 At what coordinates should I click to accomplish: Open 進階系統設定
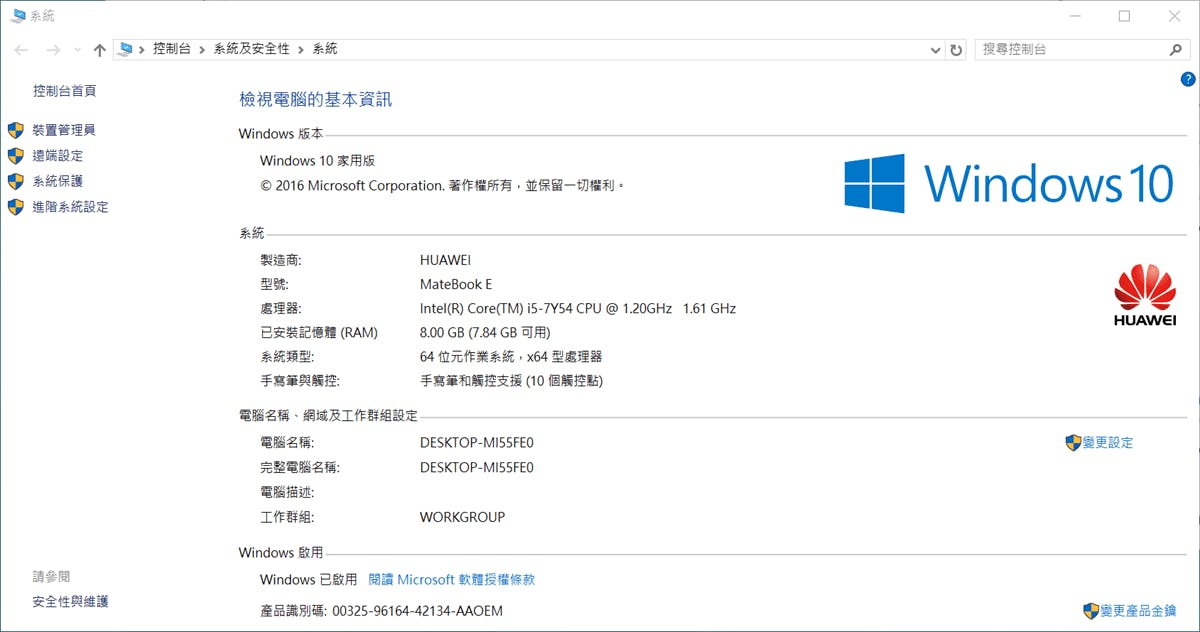(70, 207)
